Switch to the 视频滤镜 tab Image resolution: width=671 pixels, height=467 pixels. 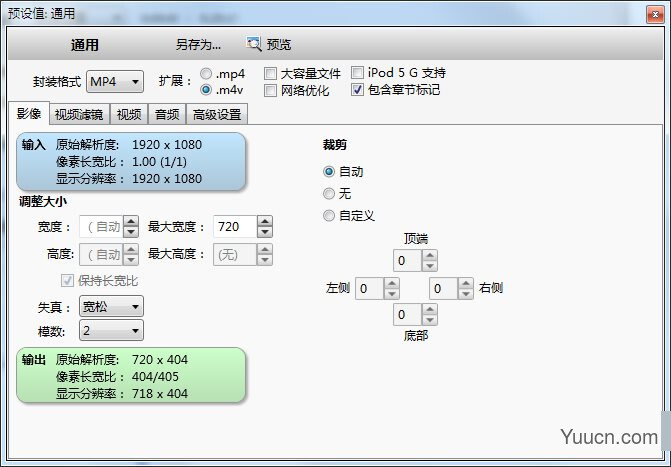[x=79, y=114]
